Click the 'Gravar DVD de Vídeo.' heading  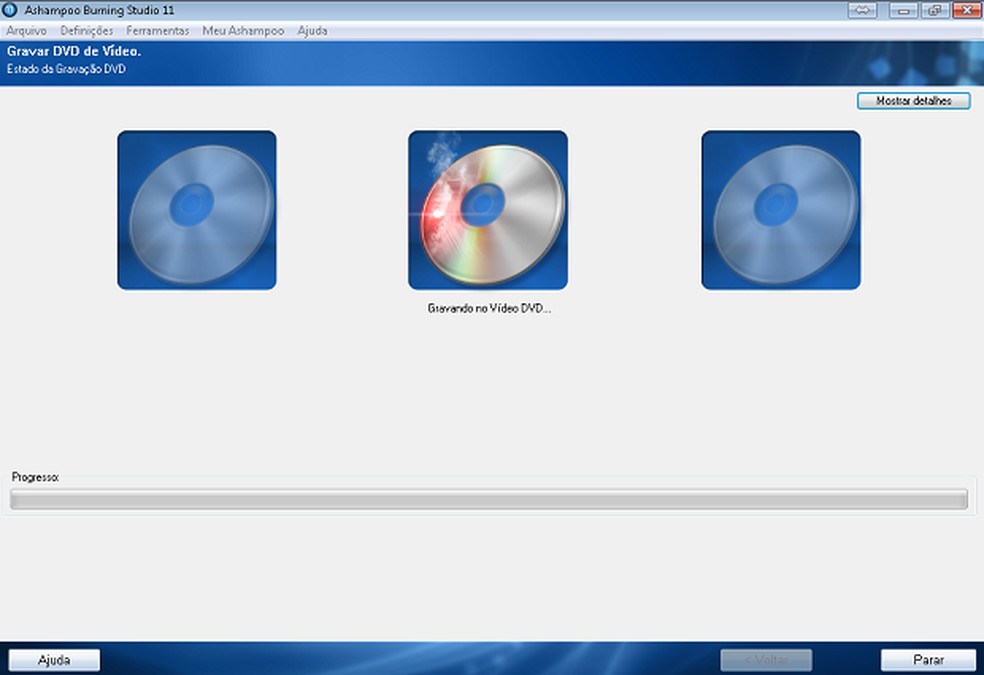pos(74,51)
